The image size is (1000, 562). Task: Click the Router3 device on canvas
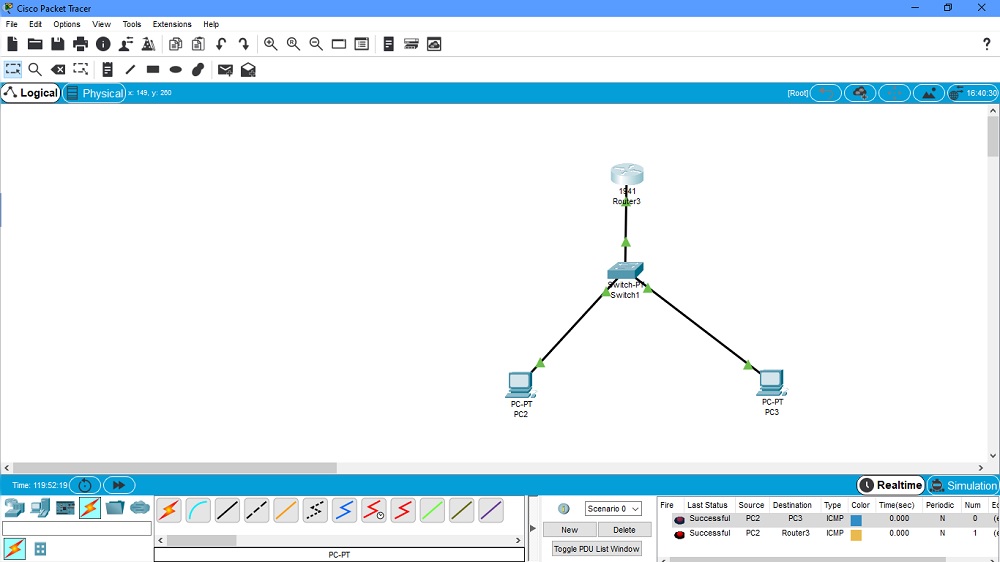tap(627, 176)
